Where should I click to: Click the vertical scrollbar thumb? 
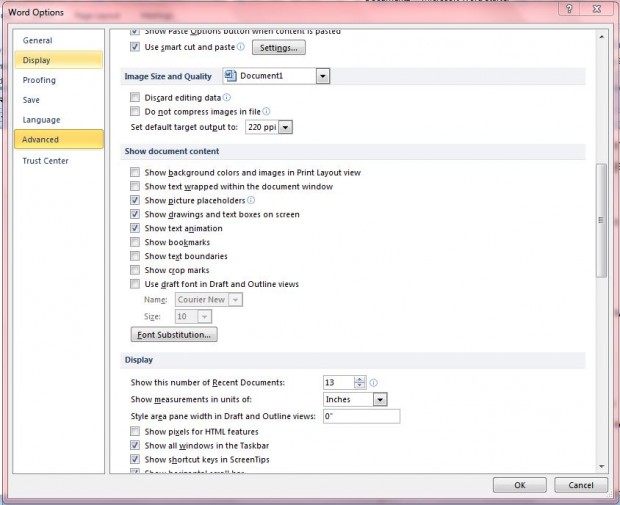pyautogui.click(x=601, y=220)
